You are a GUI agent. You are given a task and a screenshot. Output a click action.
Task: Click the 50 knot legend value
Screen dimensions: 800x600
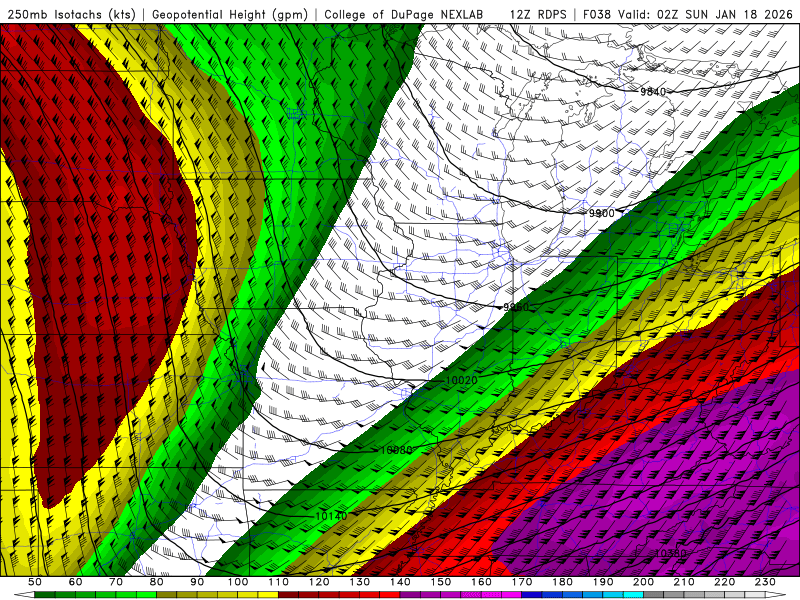[x=35, y=582]
